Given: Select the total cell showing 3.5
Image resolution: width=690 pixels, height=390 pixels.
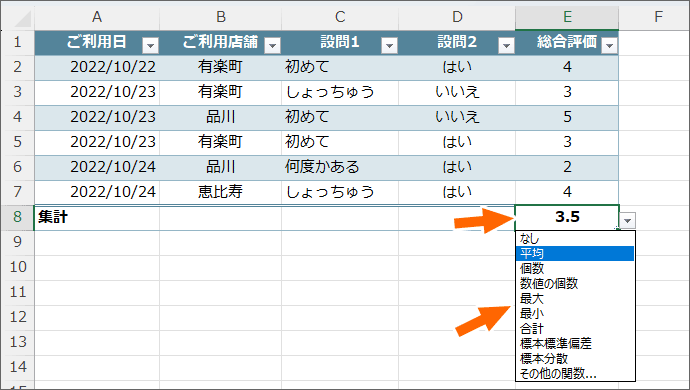Looking at the screenshot, I should tap(567, 217).
